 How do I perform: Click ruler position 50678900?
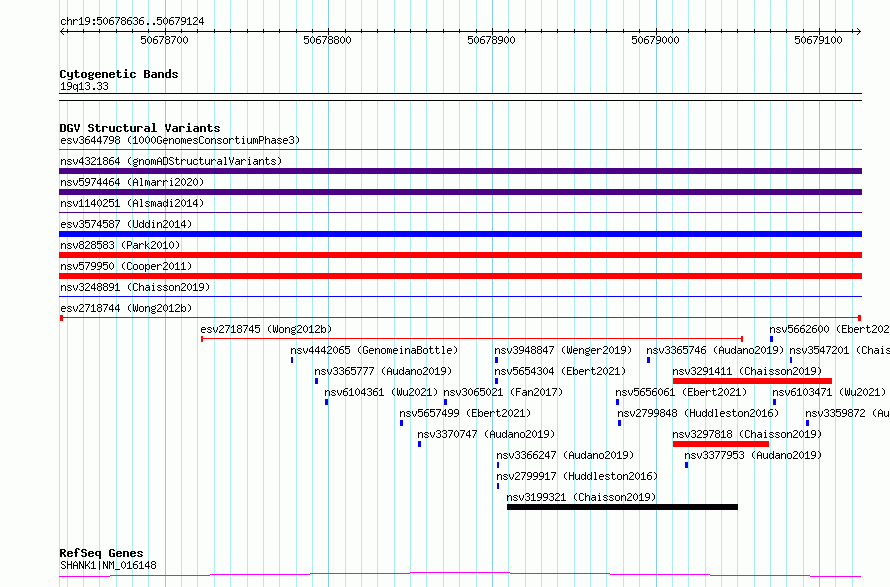click(492, 40)
